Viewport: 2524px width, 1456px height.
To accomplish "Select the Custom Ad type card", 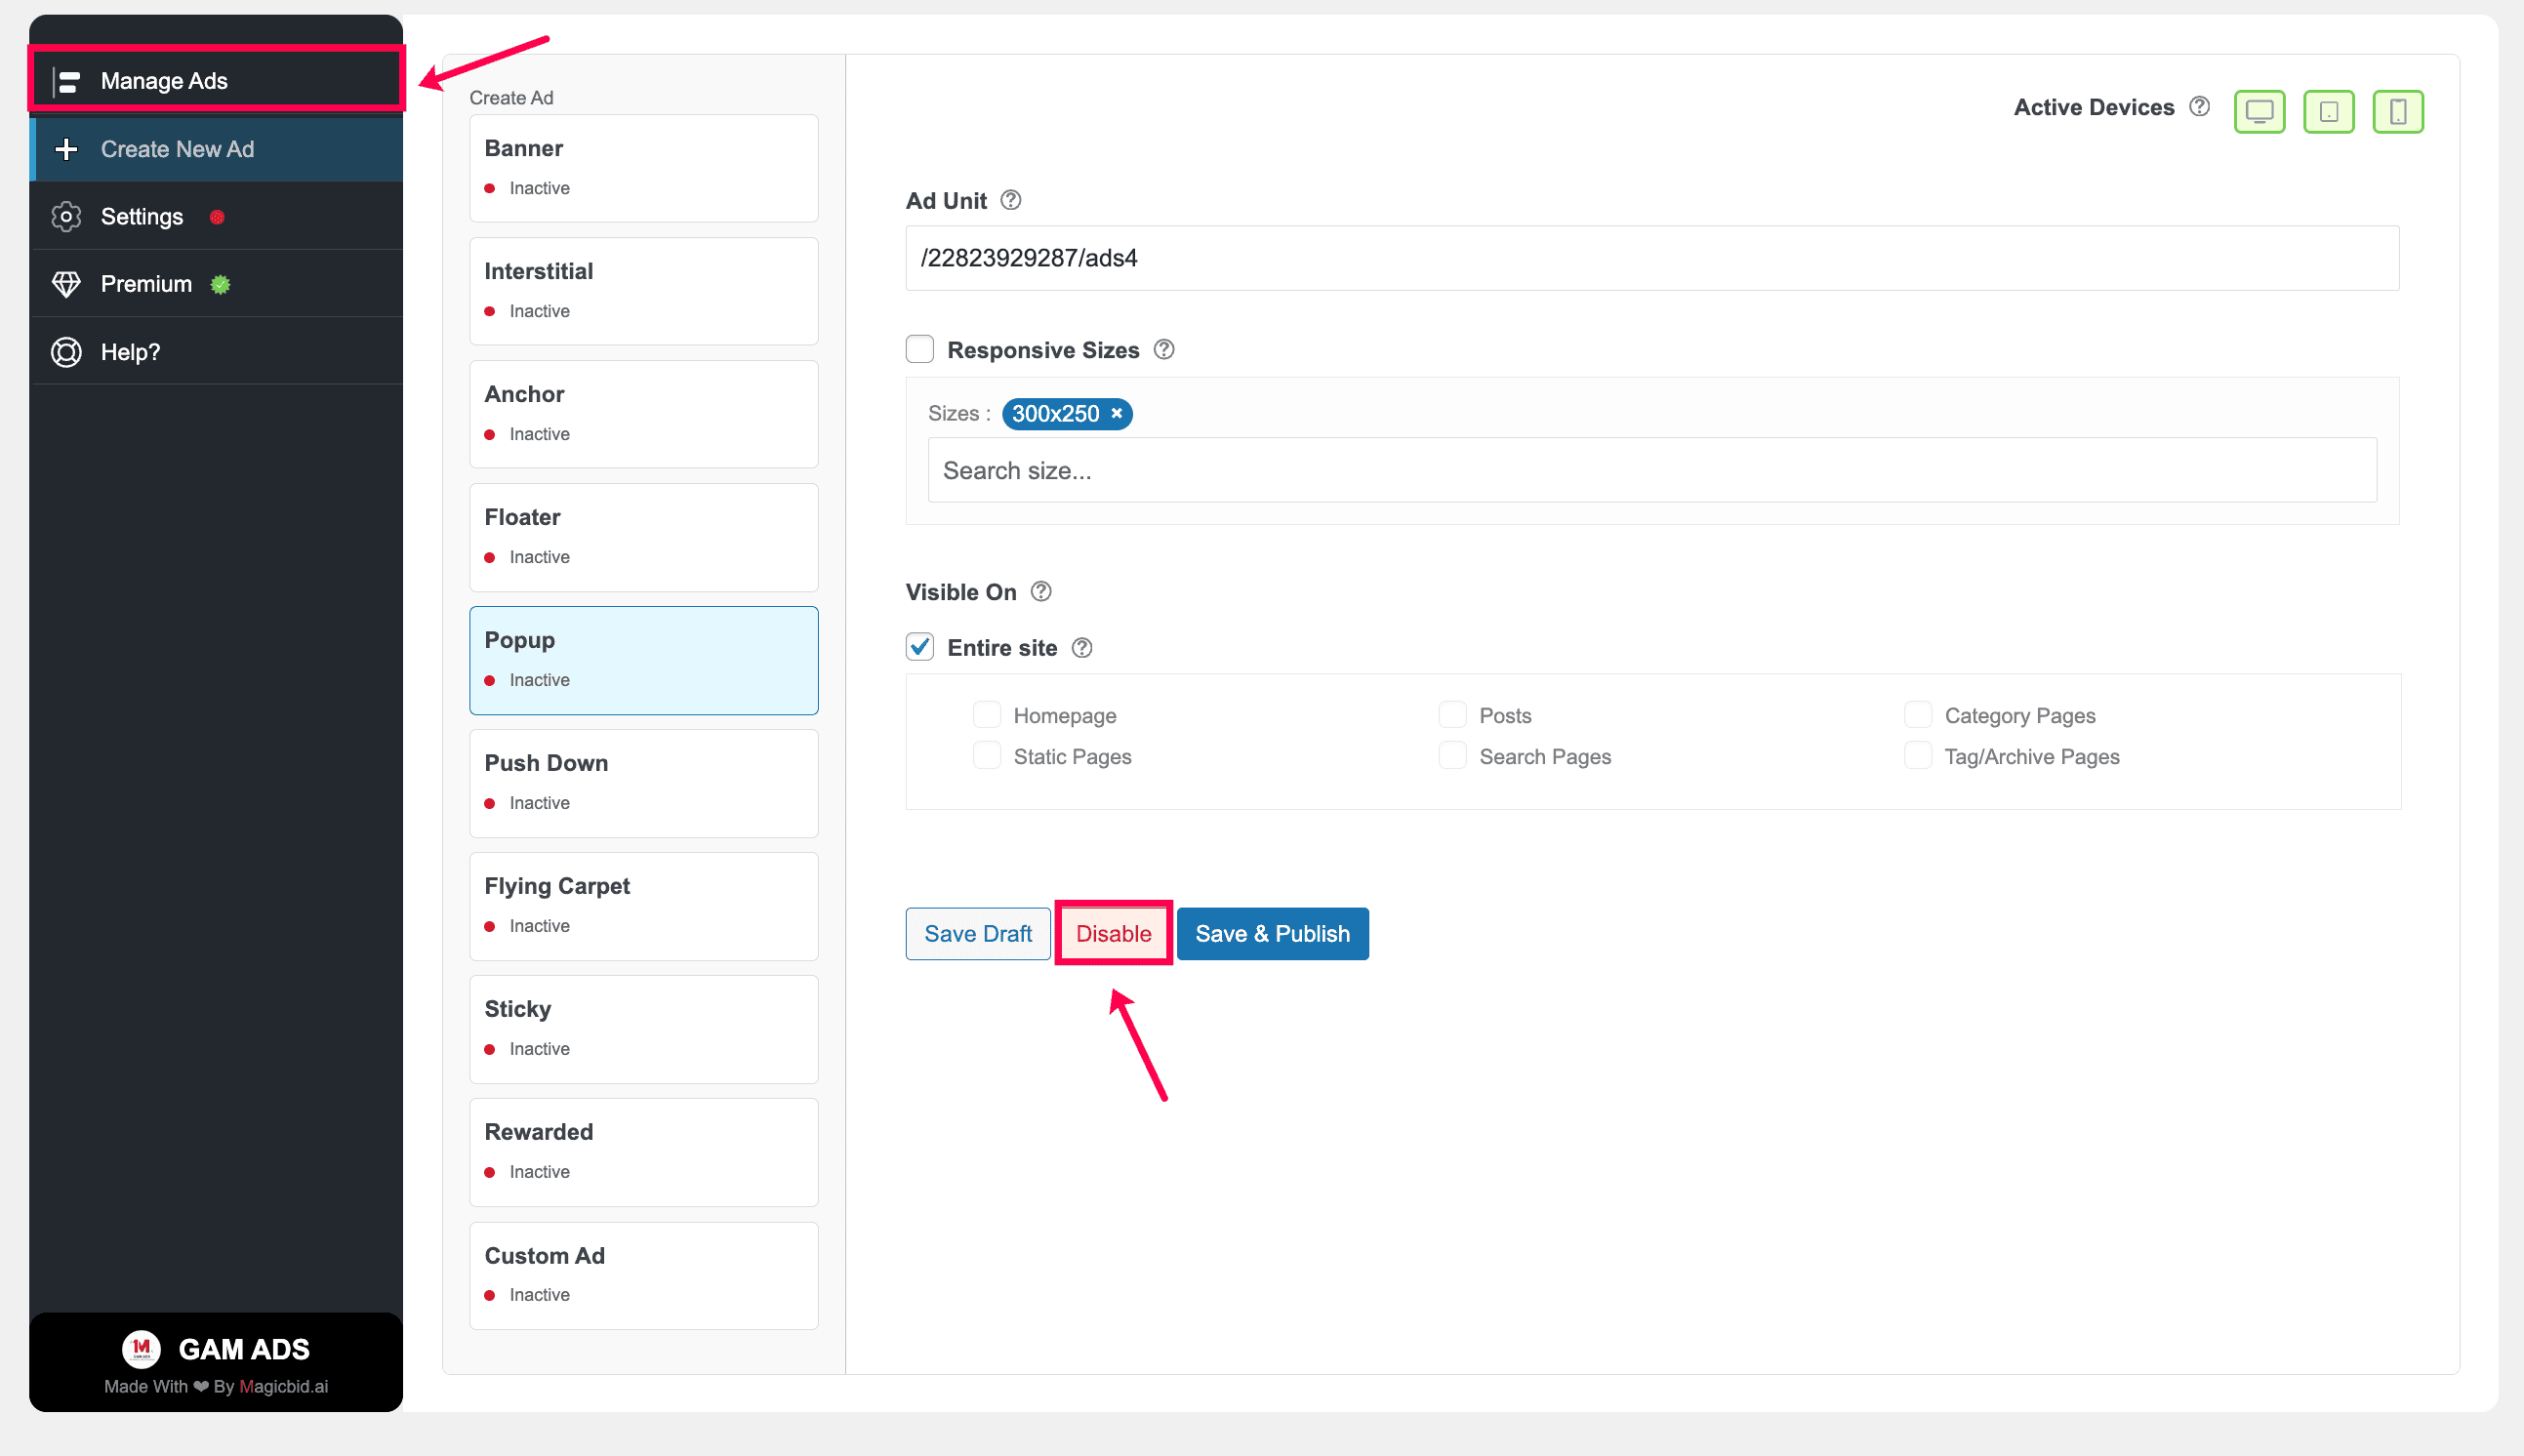I will (x=643, y=1275).
